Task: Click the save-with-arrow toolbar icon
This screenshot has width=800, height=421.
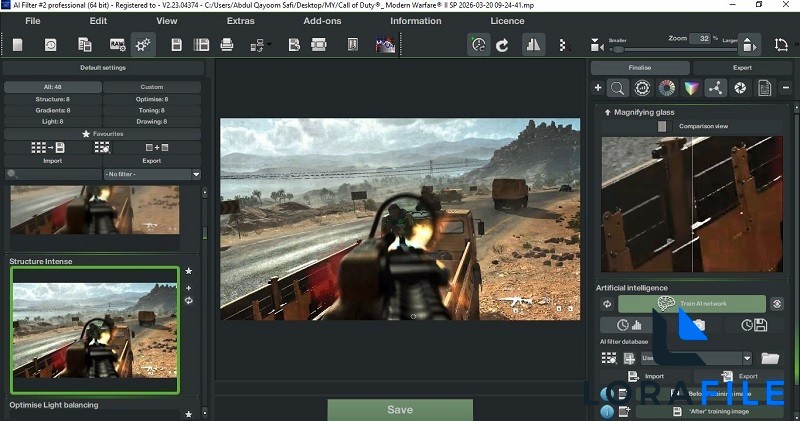Action: (294, 45)
